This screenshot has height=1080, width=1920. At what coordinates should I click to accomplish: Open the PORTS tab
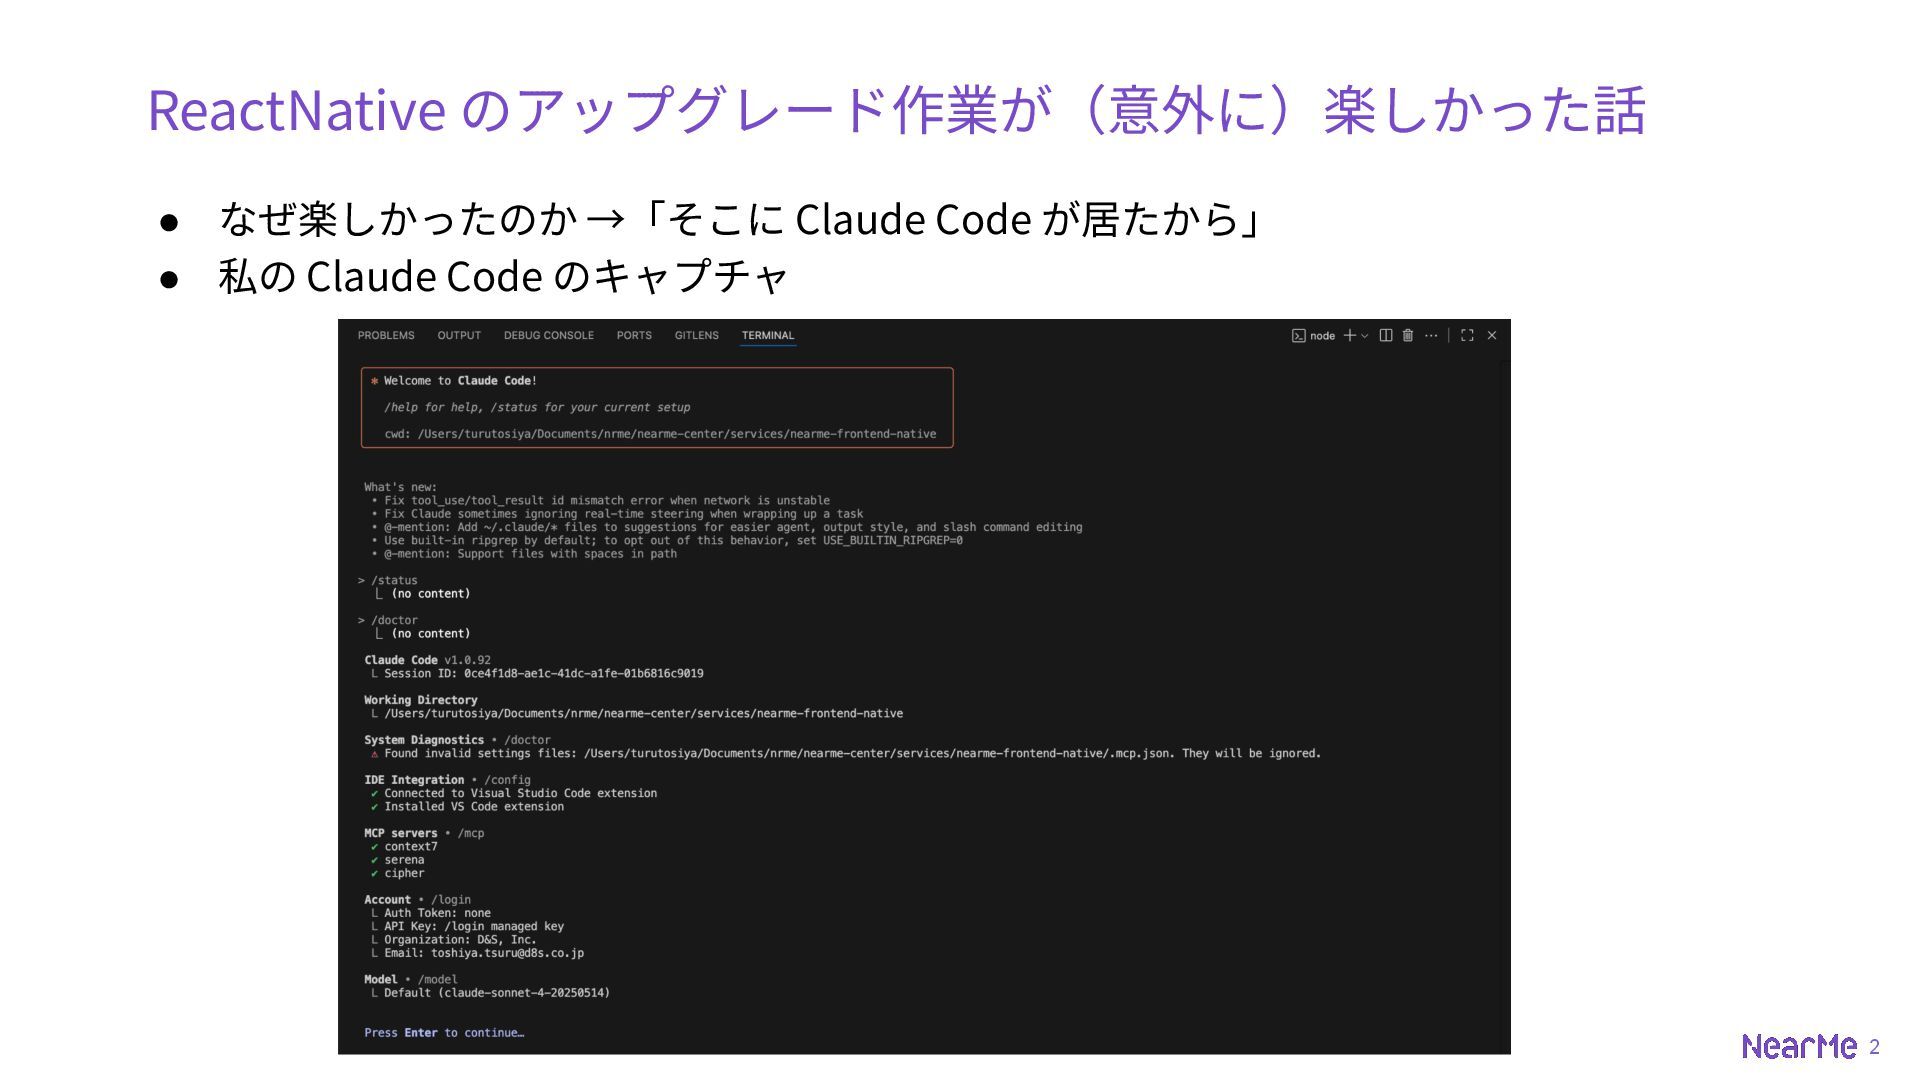click(634, 336)
